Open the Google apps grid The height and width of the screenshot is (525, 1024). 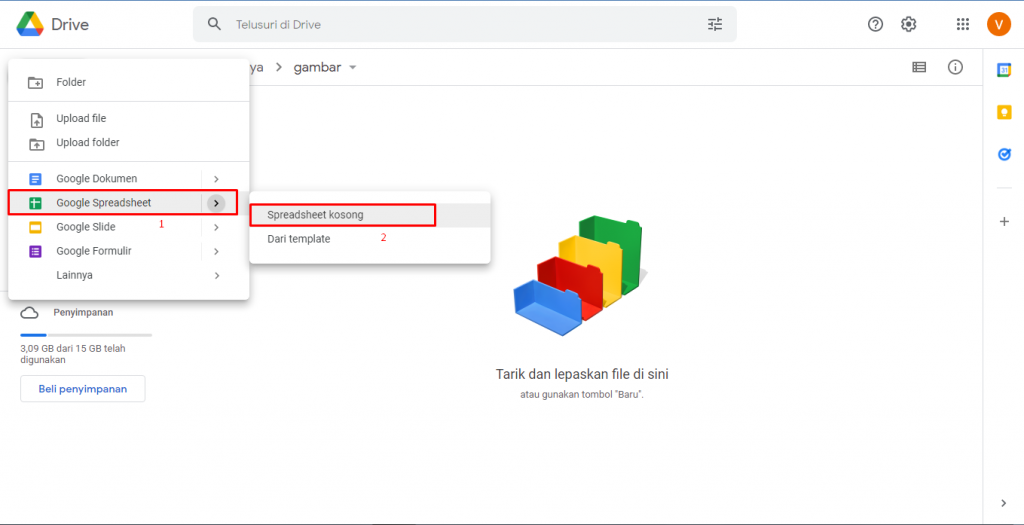coord(963,24)
